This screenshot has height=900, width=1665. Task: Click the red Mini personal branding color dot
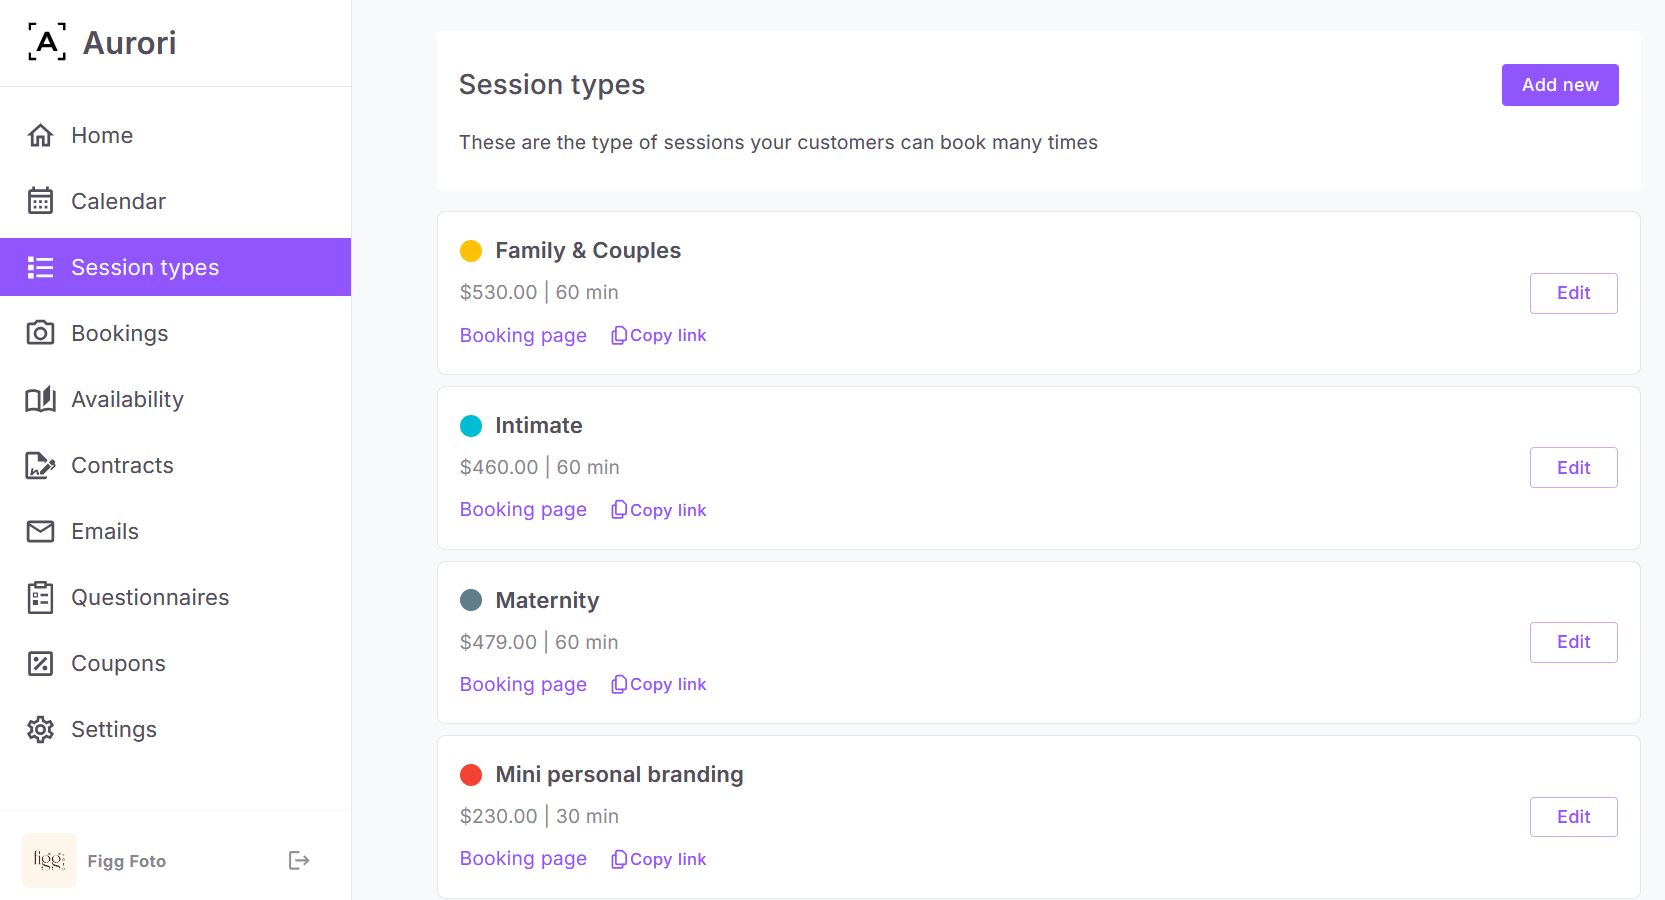click(x=471, y=775)
